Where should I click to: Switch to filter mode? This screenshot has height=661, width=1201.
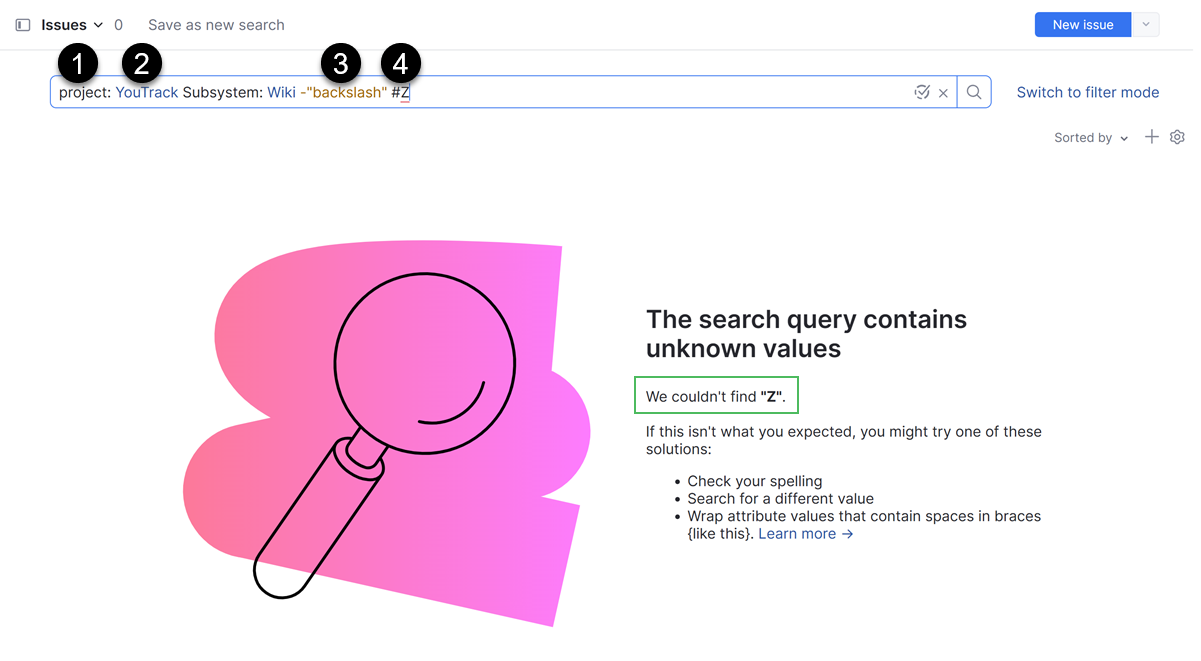click(1088, 92)
